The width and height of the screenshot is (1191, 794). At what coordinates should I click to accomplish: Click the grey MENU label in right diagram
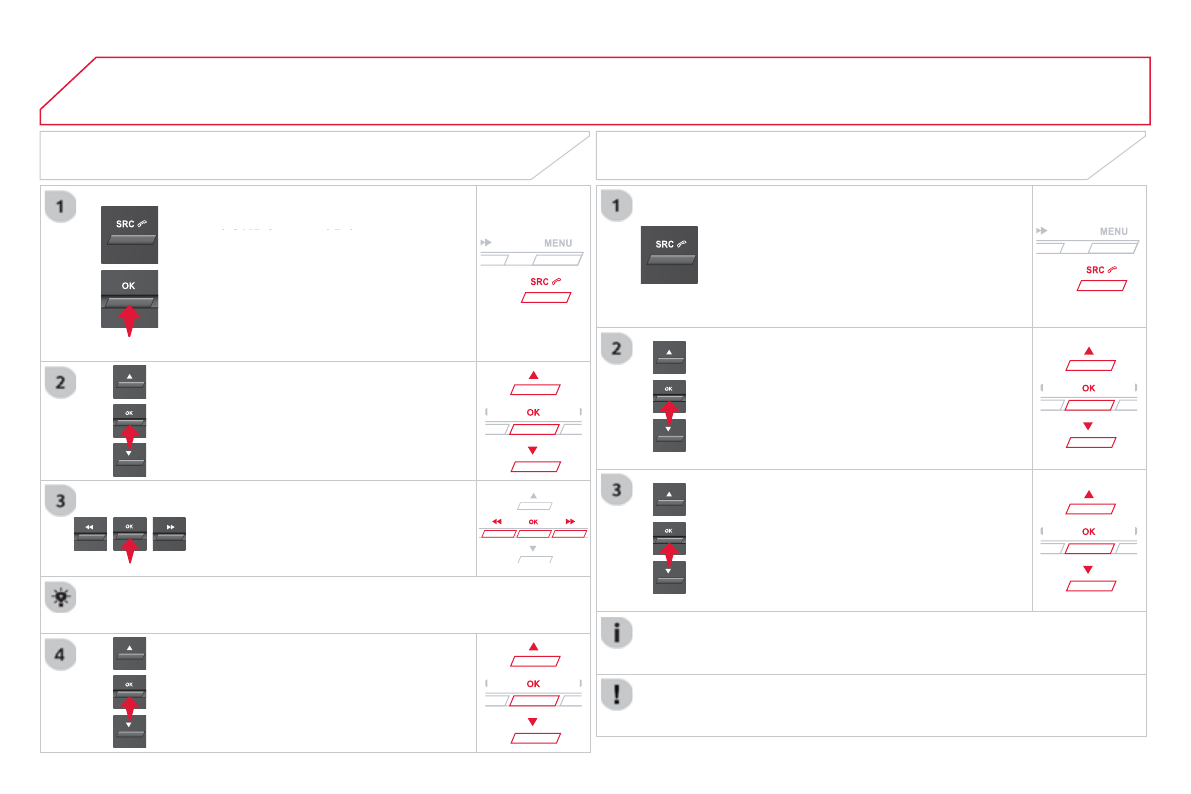(1113, 231)
